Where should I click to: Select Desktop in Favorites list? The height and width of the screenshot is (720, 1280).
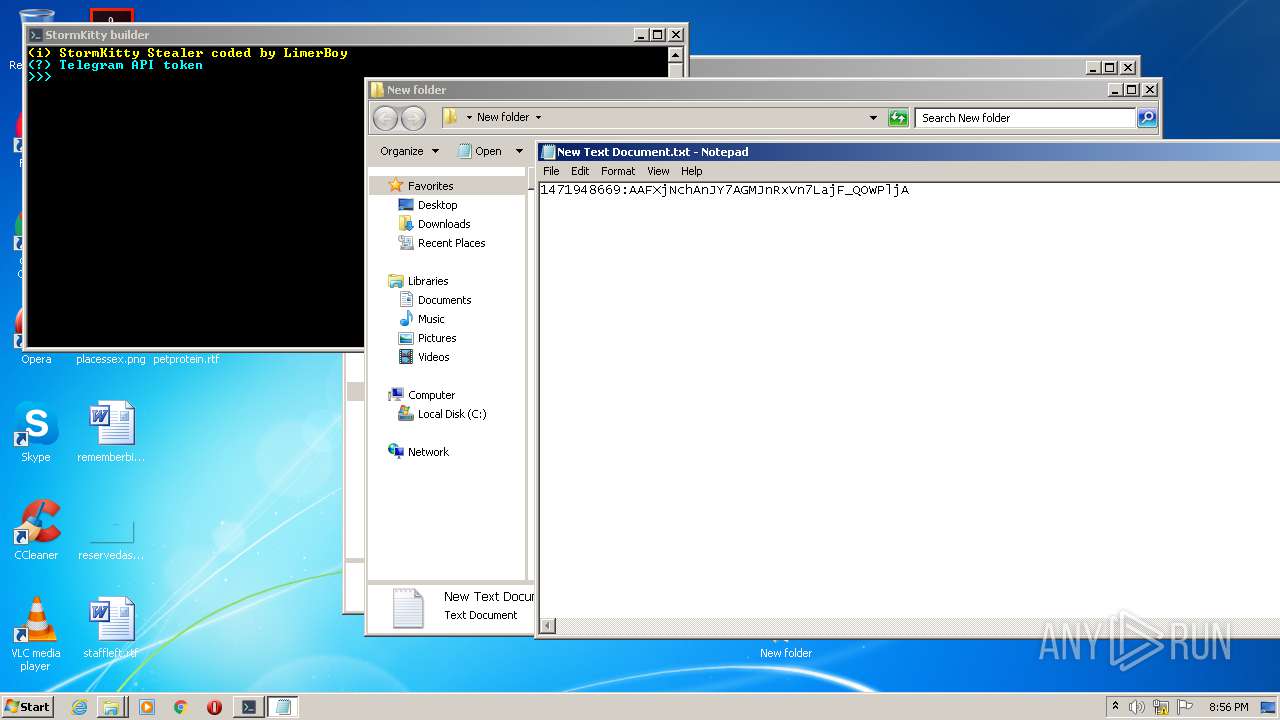click(437, 205)
